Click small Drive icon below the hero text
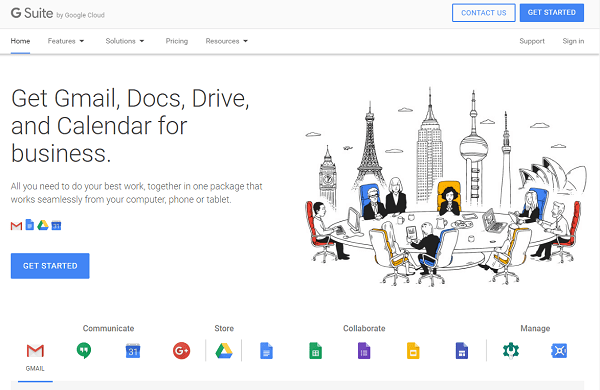 coord(43,225)
